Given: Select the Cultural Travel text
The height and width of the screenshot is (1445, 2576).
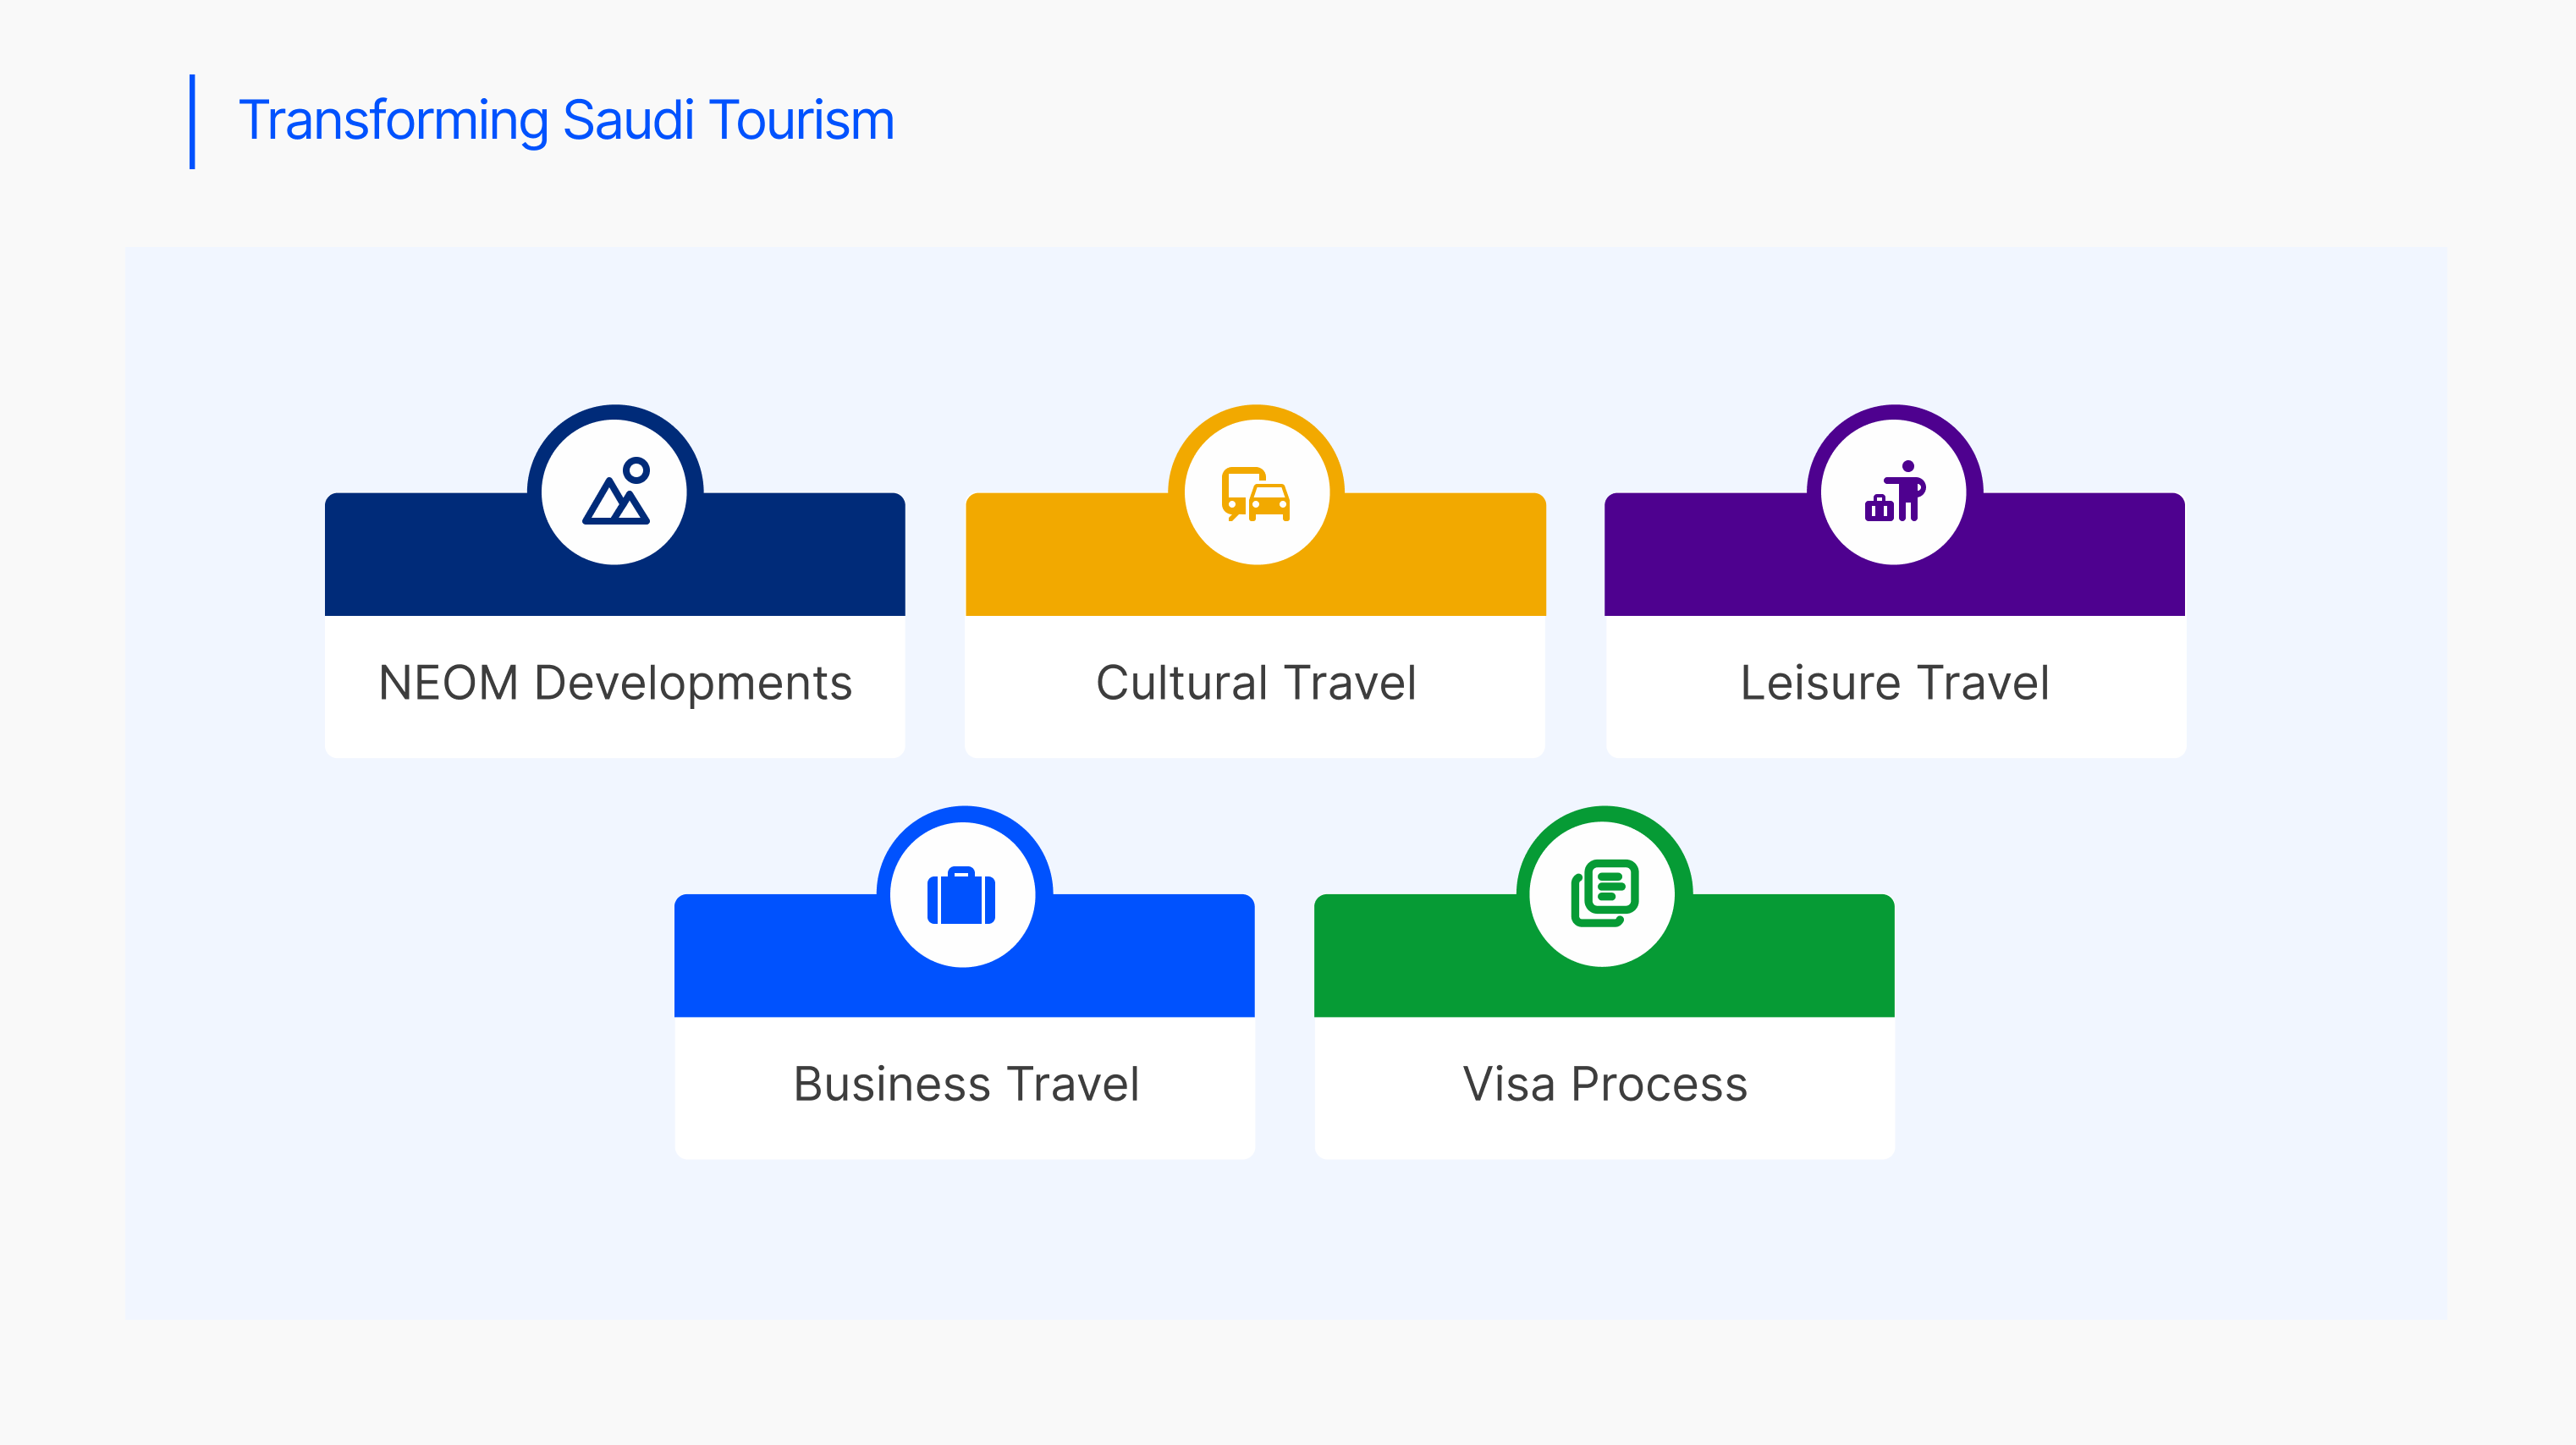Looking at the screenshot, I should pos(1256,684).
